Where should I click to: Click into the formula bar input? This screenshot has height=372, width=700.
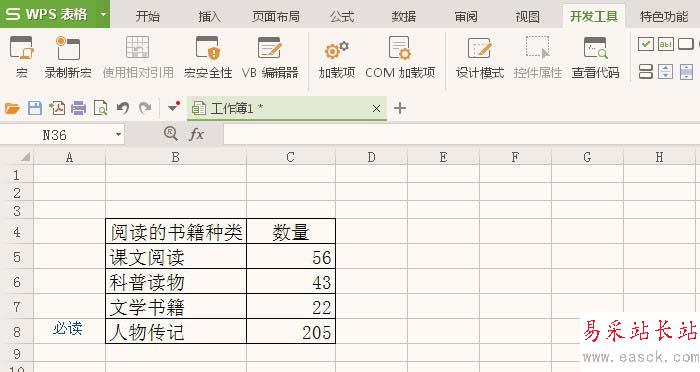point(461,134)
